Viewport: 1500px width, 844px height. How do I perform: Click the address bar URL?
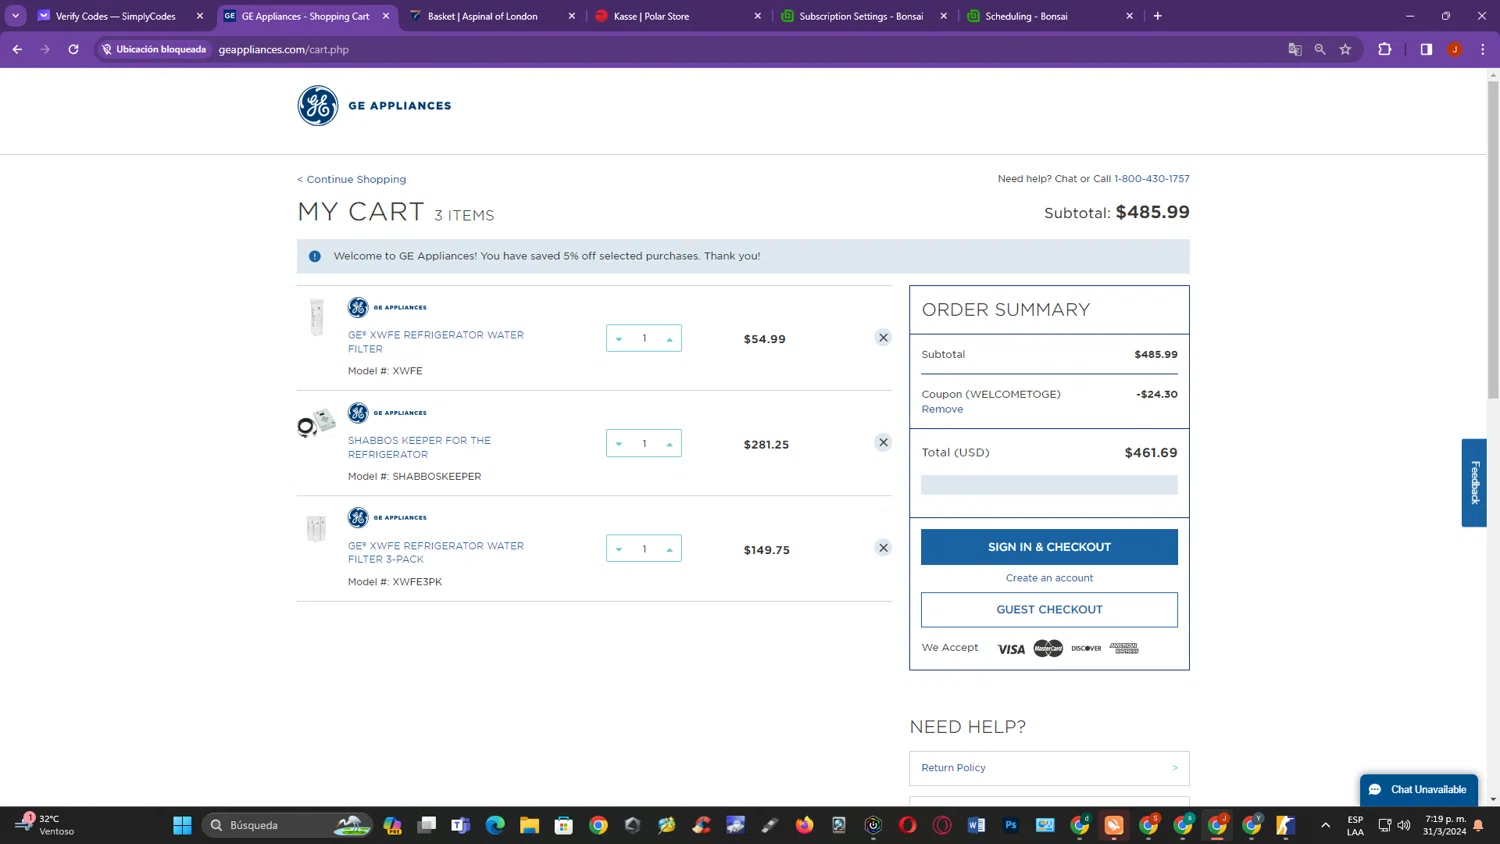(x=284, y=49)
